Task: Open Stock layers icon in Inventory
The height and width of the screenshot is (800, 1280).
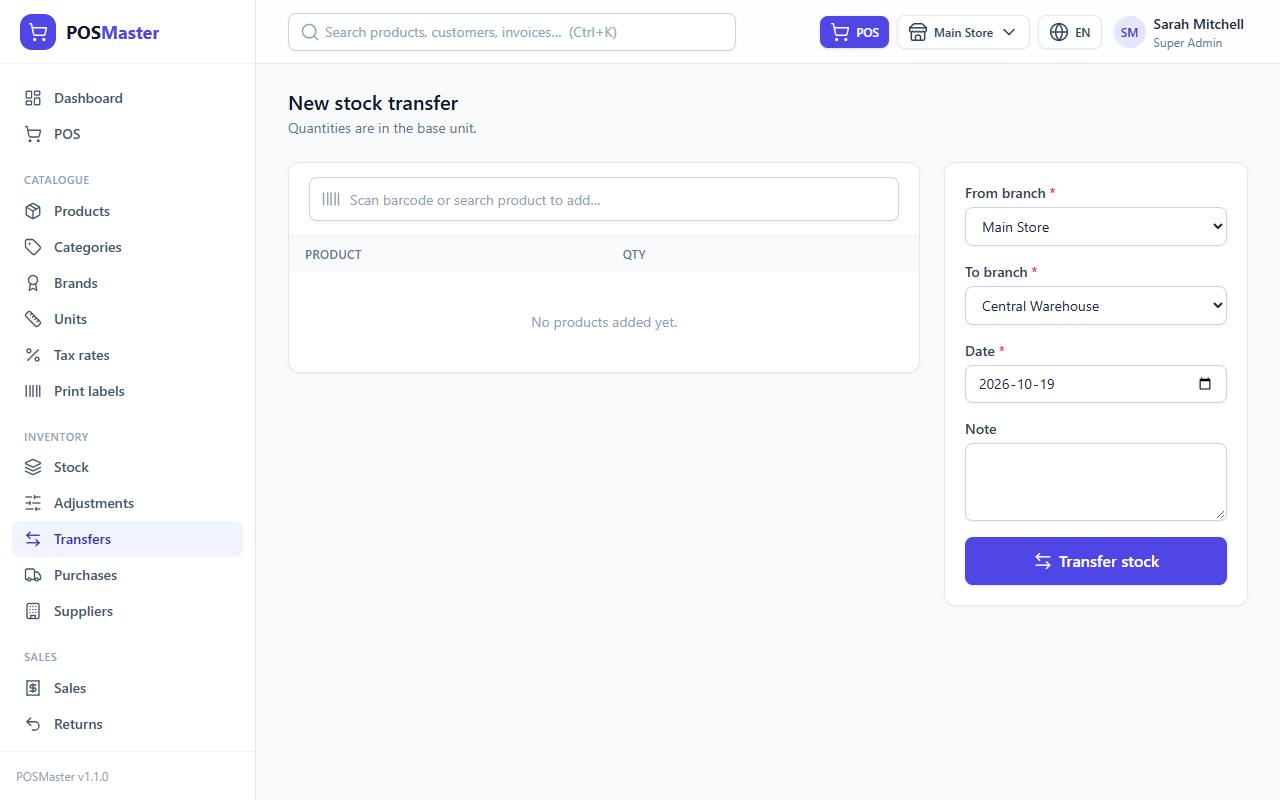Action: 33,467
